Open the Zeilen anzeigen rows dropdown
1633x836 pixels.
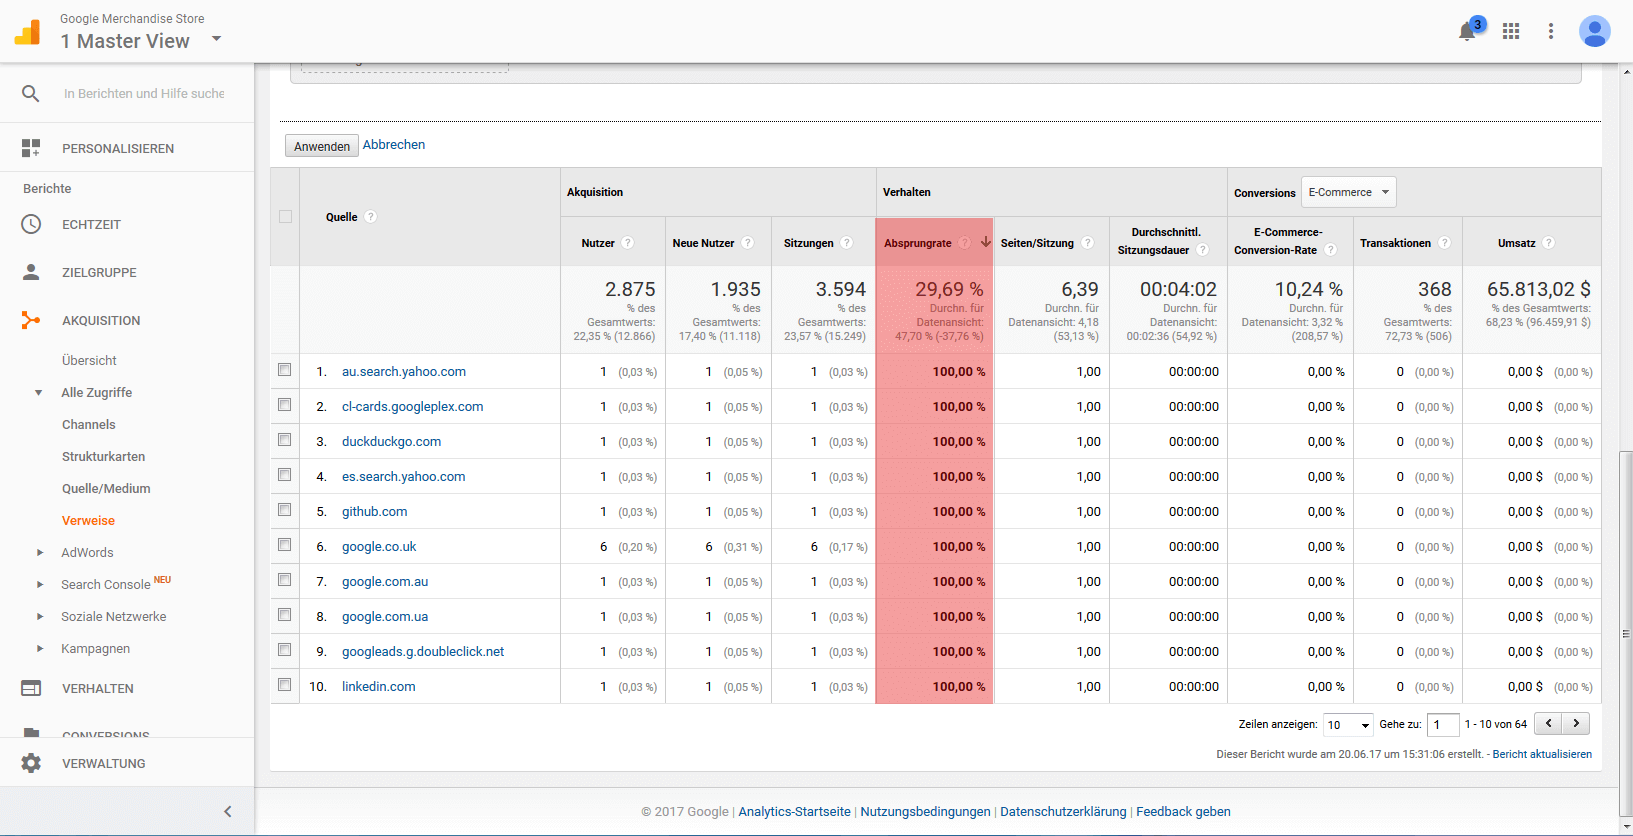pos(1348,725)
